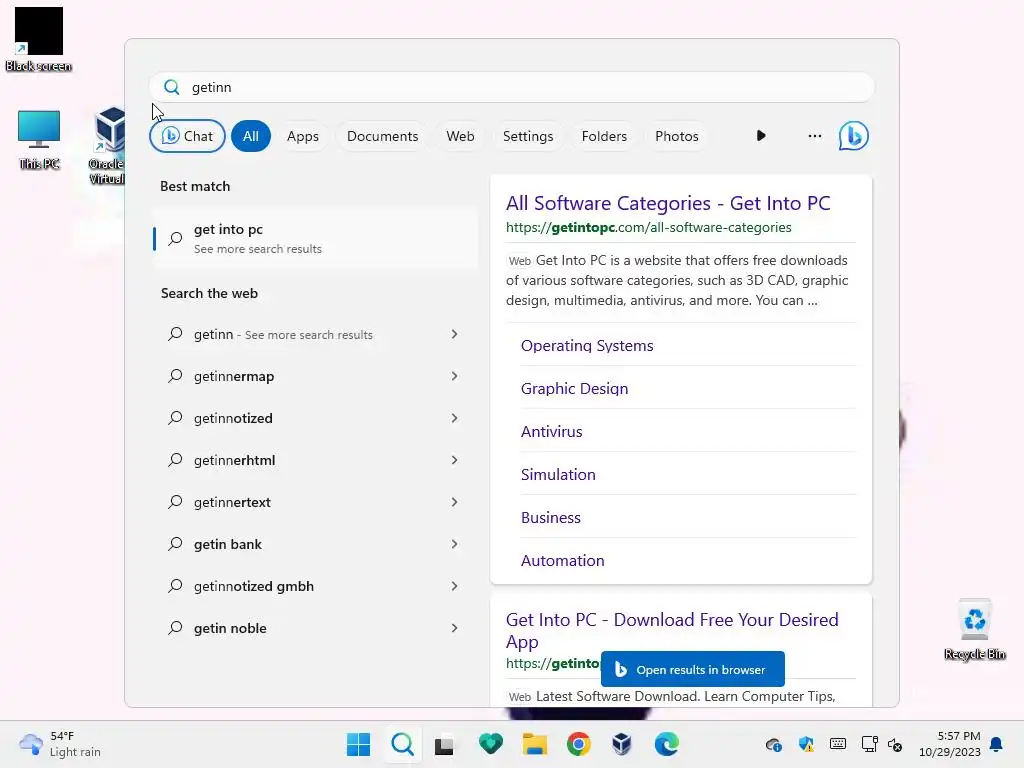Click search icon beside 'getin bank' suggestion
Viewport: 1024px width, 768px height.
click(x=175, y=544)
